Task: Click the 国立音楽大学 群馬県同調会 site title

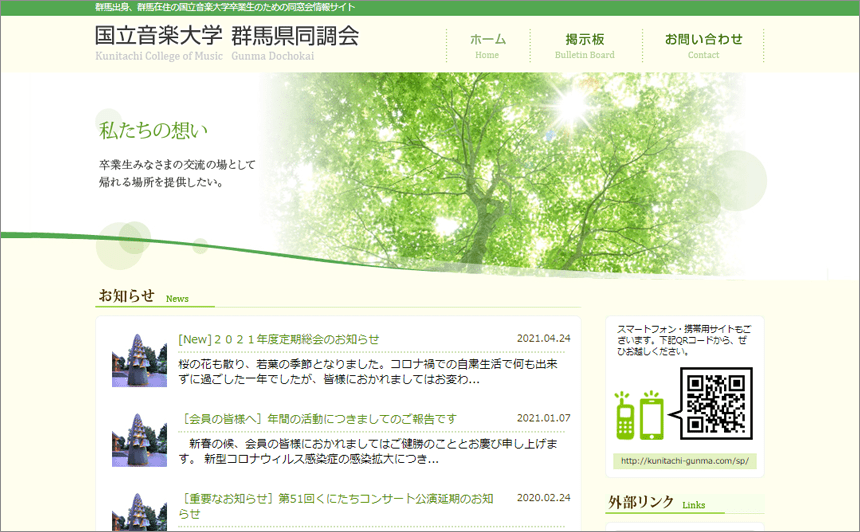Action: pyautogui.click(x=227, y=36)
